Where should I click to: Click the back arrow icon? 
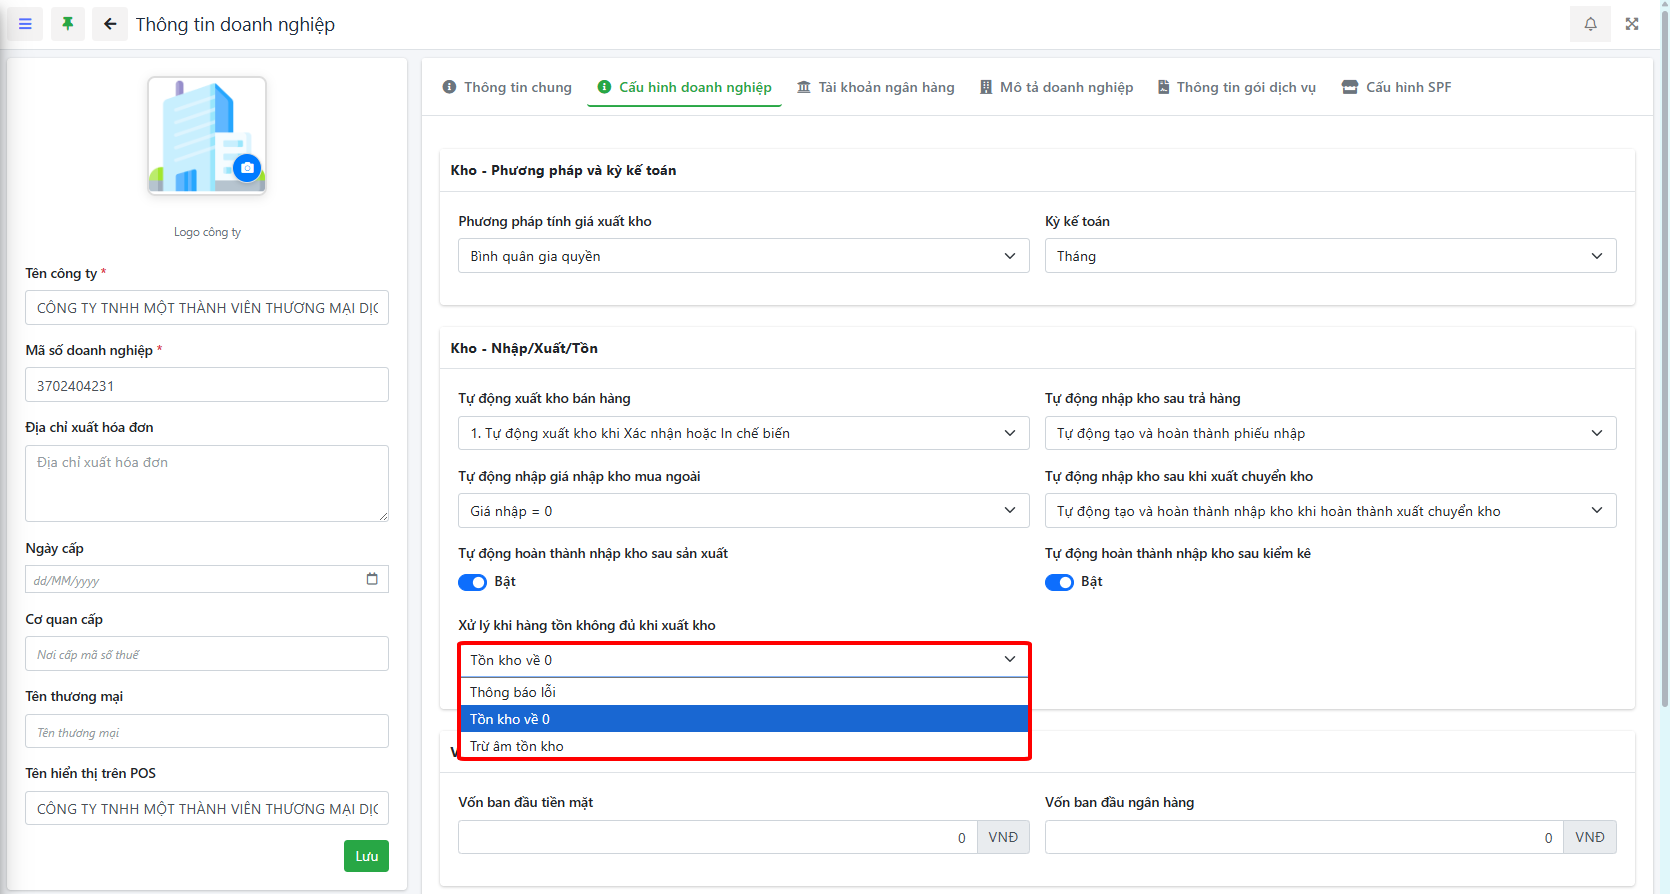110,24
